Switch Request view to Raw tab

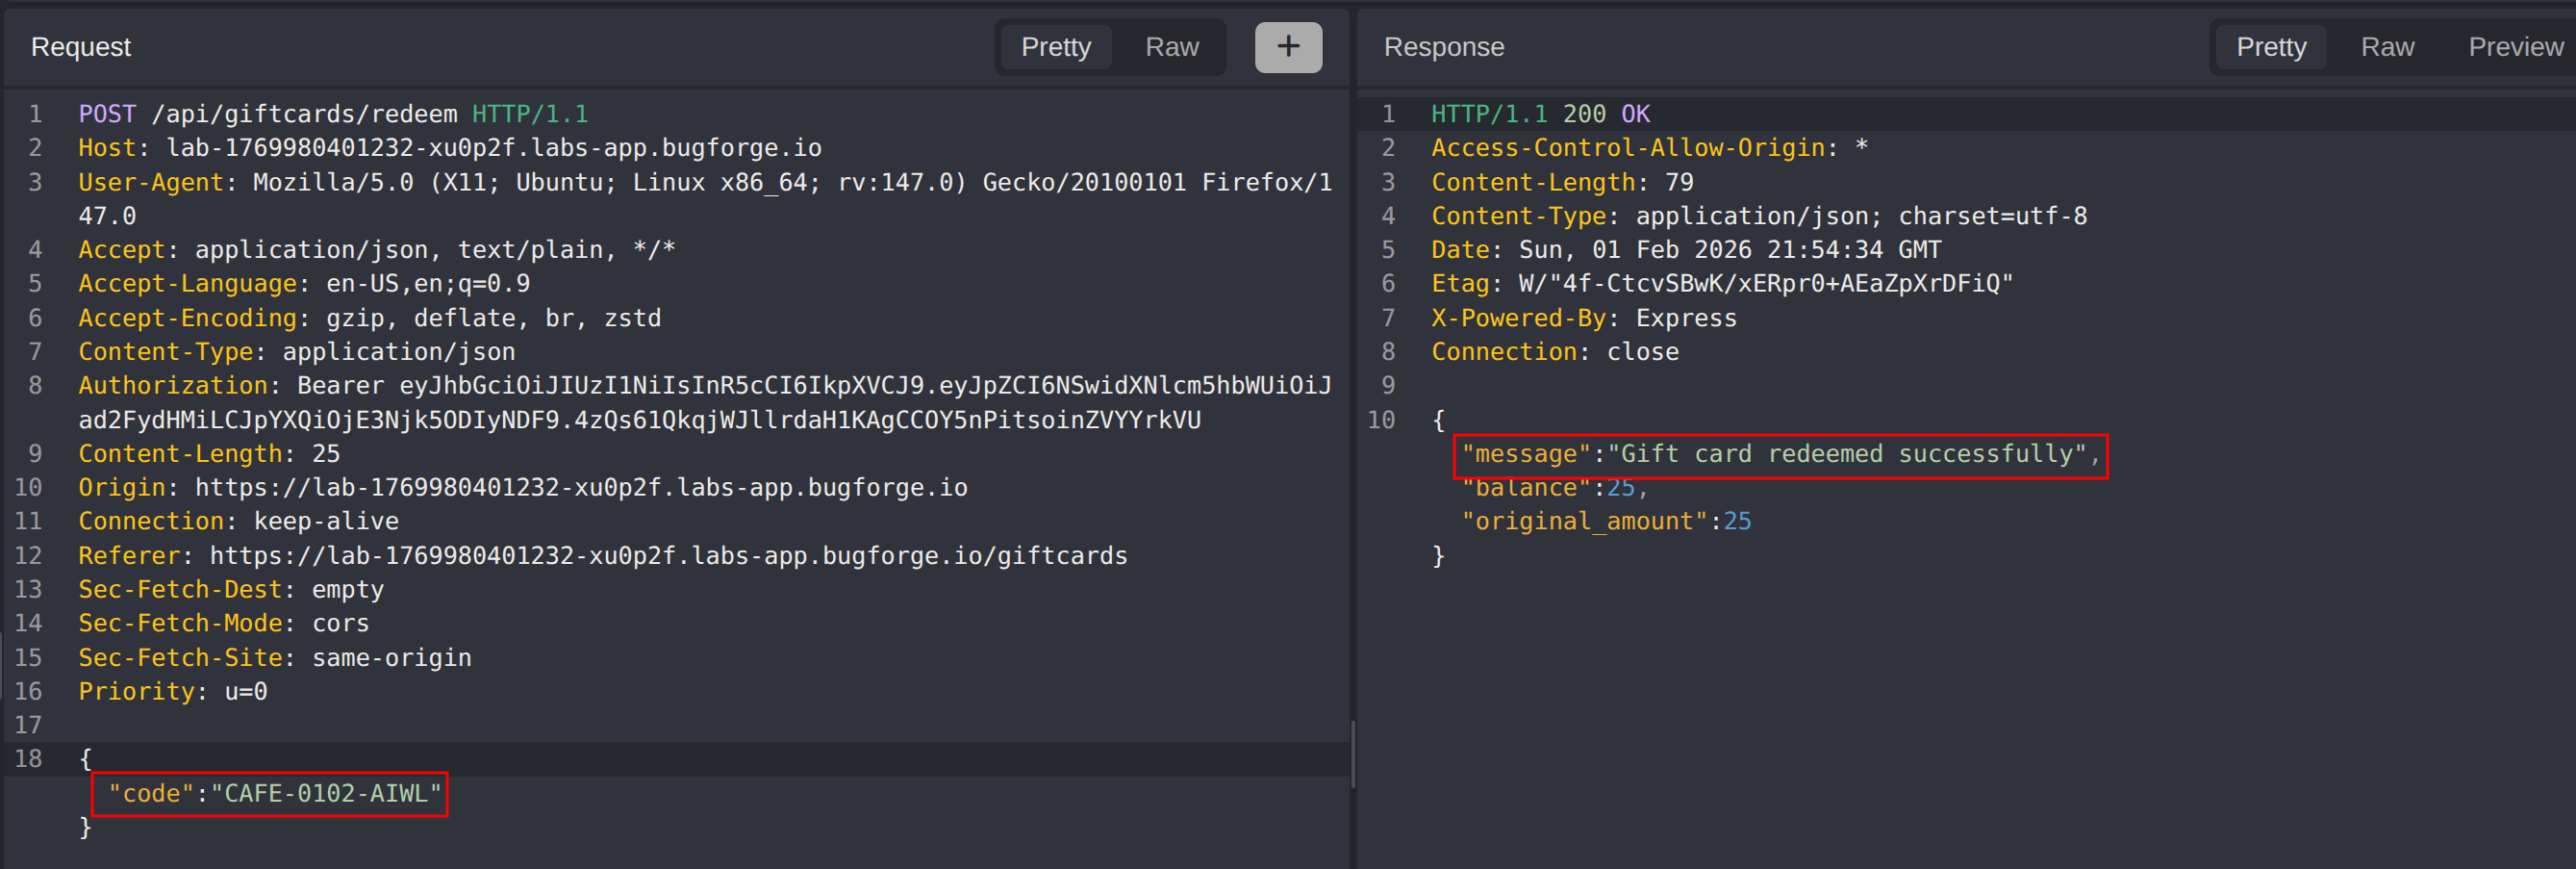pos(1171,47)
